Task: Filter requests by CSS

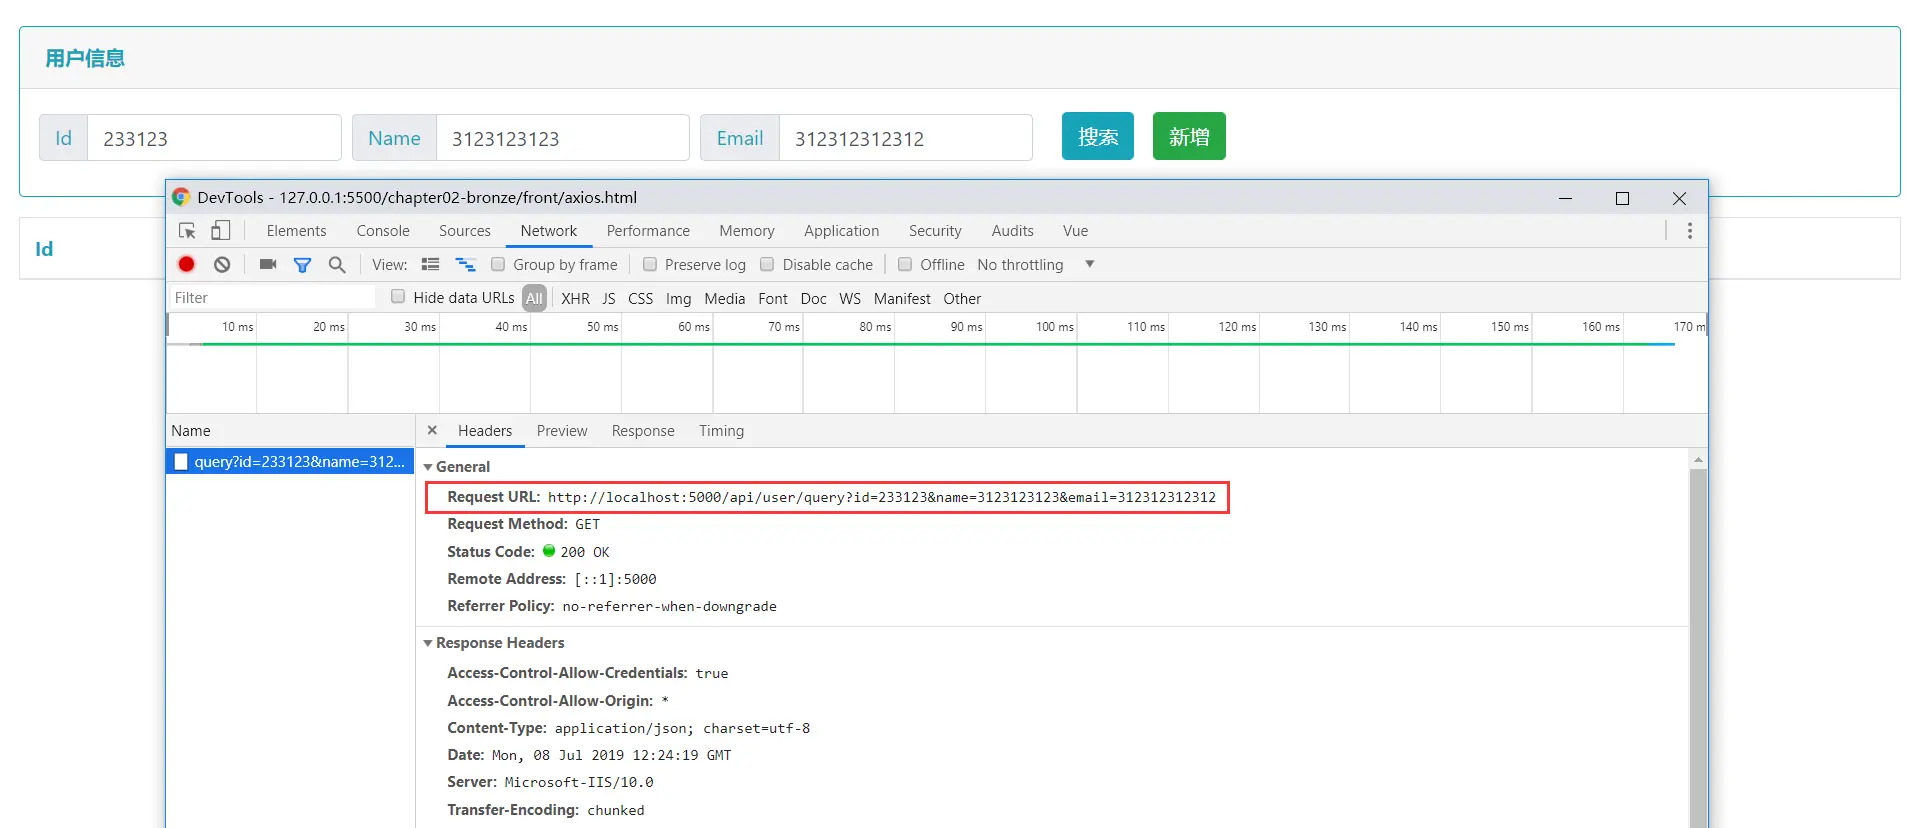Action: coord(641,298)
